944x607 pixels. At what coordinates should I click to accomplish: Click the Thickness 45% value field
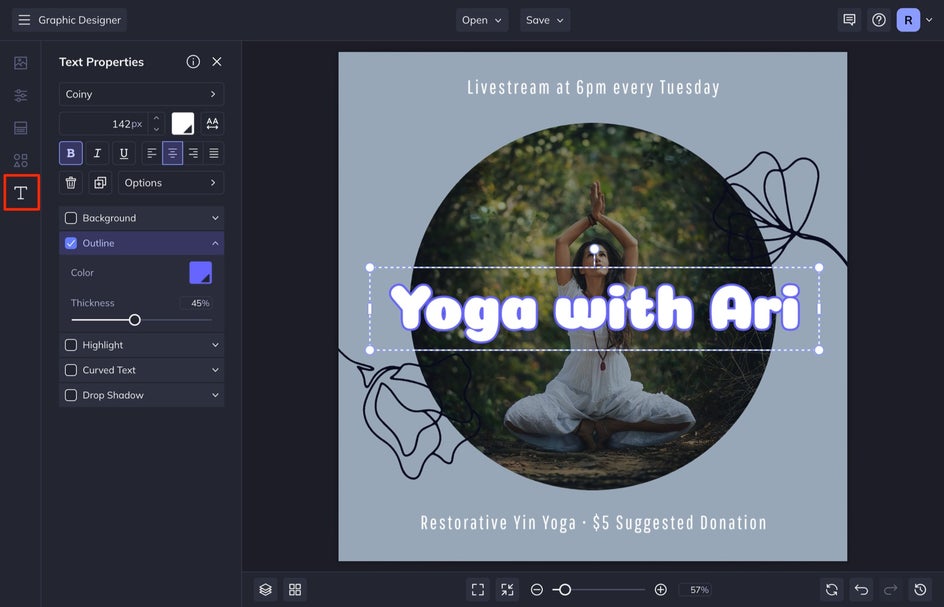(196, 303)
